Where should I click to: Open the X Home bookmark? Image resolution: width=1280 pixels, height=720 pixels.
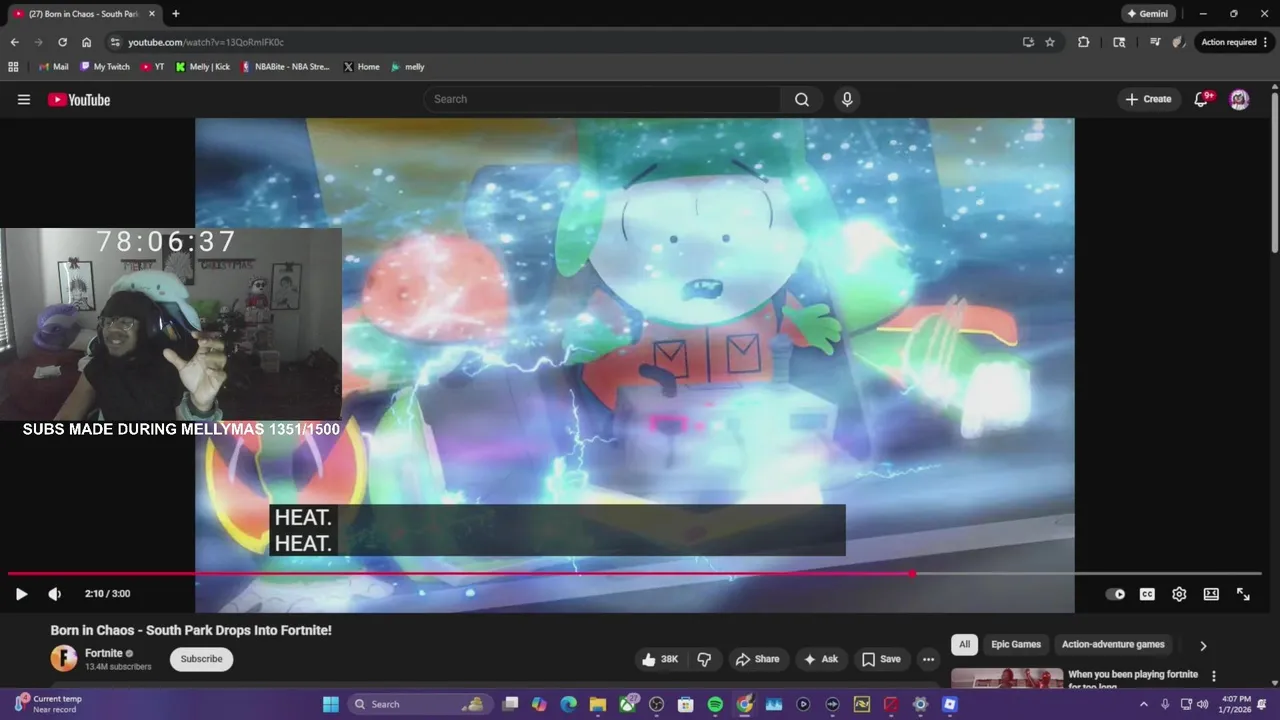tap(361, 67)
